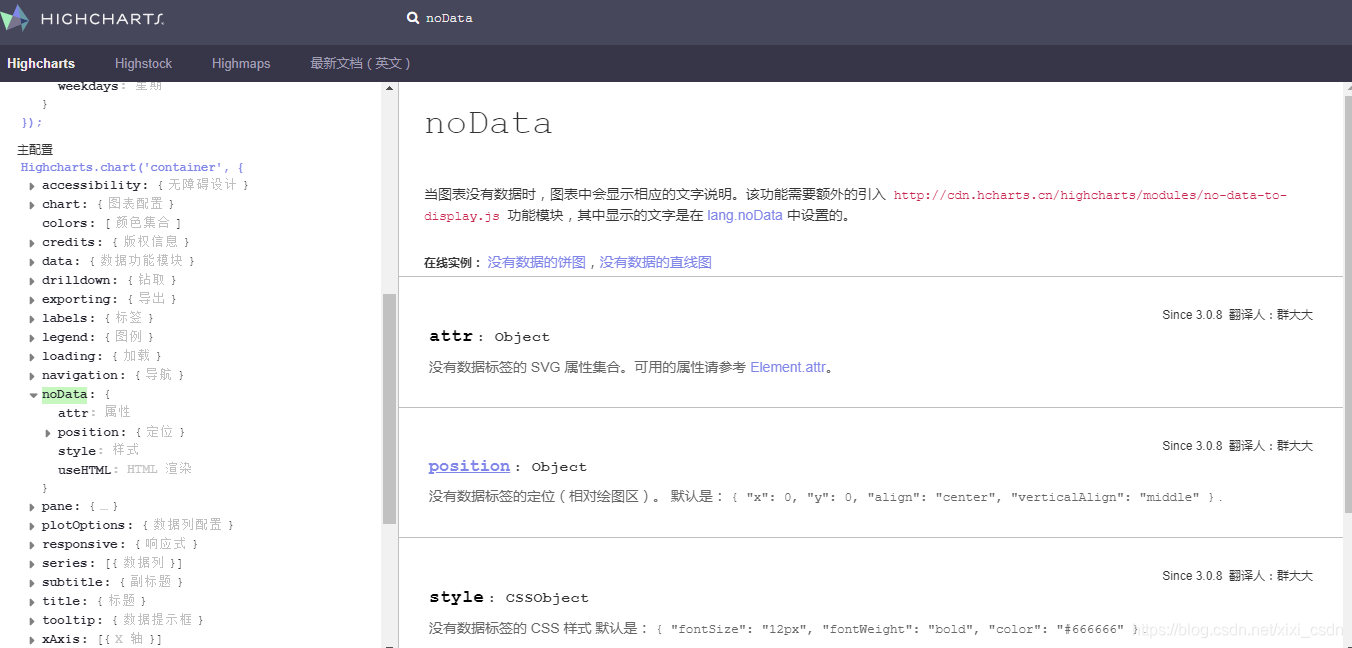Select plotOptions in the options tree

(85, 525)
